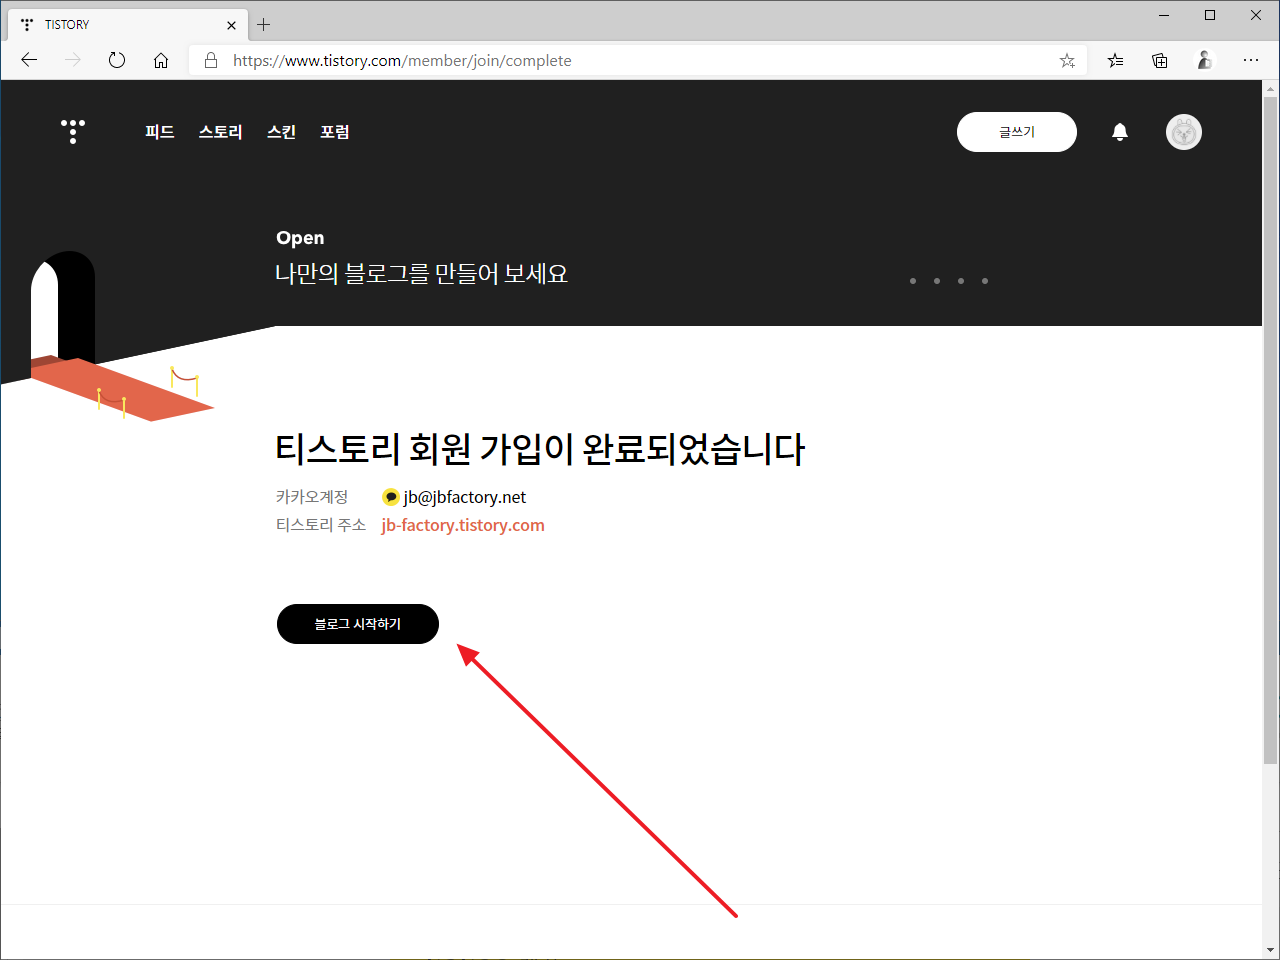The height and width of the screenshot is (960, 1280).
Task: Select the fourth banner carousel dot
Action: click(985, 281)
